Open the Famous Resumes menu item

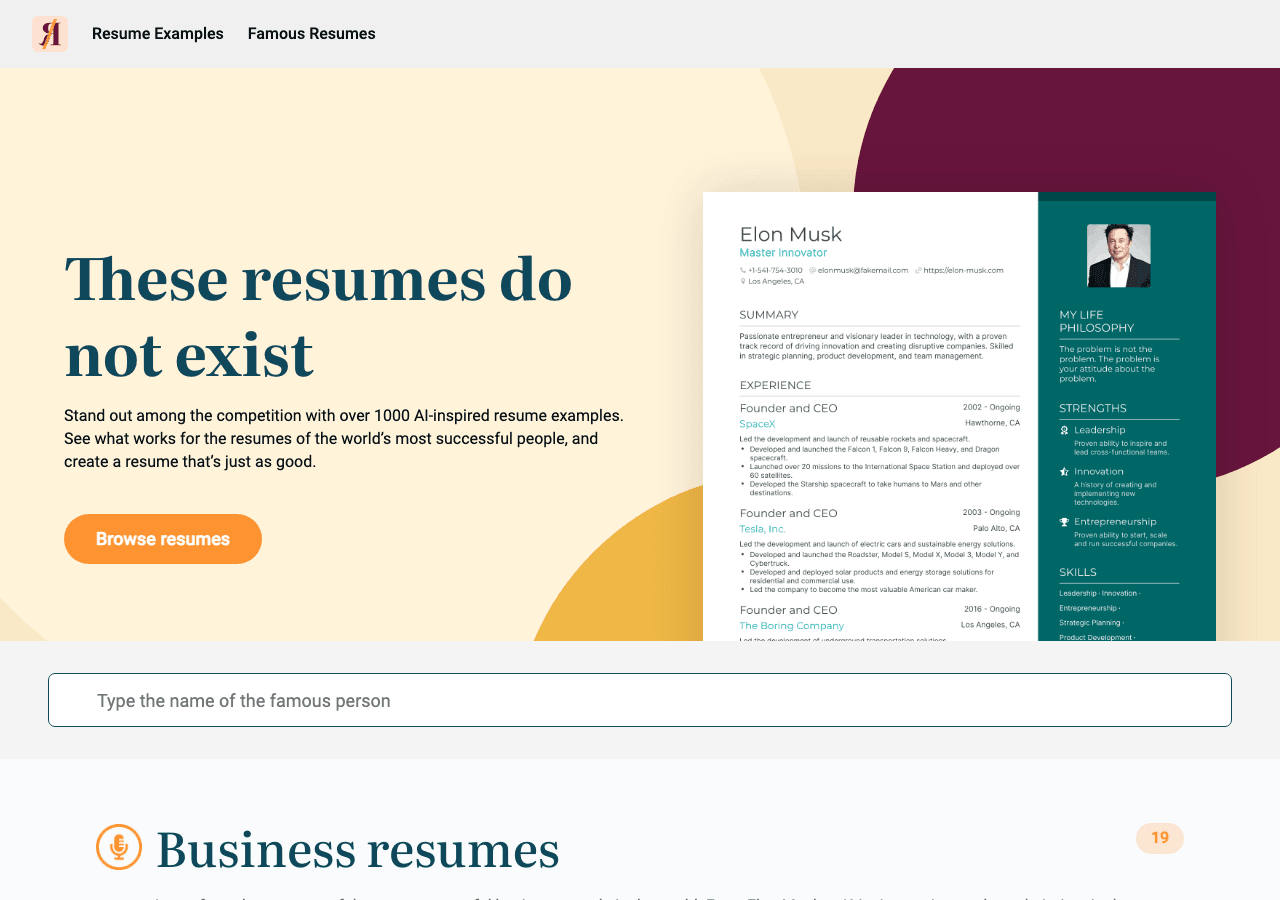tap(312, 34)
